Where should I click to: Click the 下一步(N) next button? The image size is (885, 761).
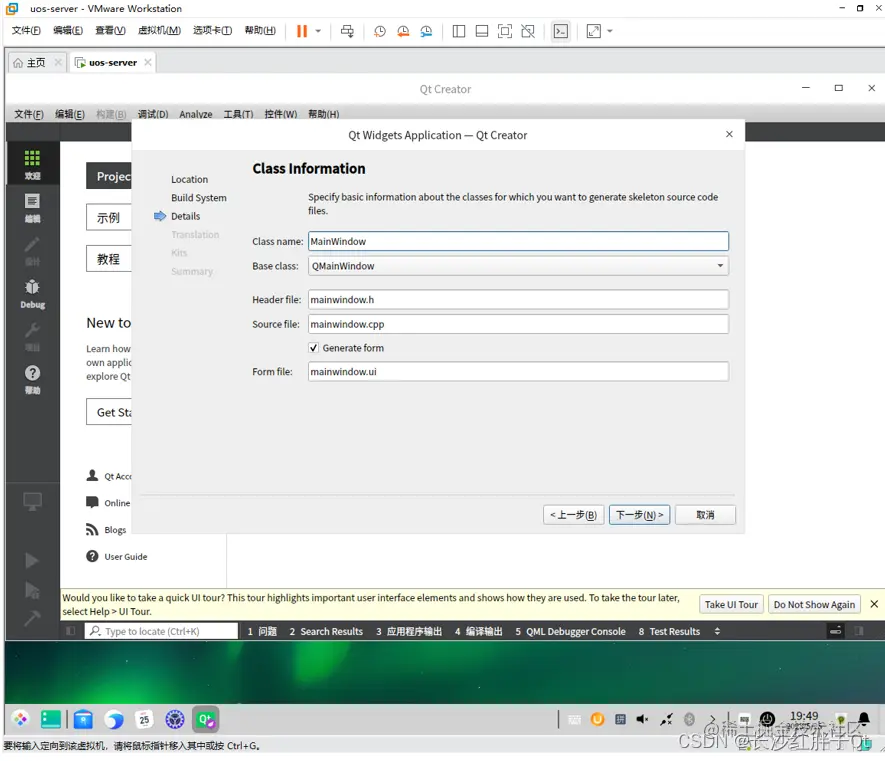click(639, 515)
